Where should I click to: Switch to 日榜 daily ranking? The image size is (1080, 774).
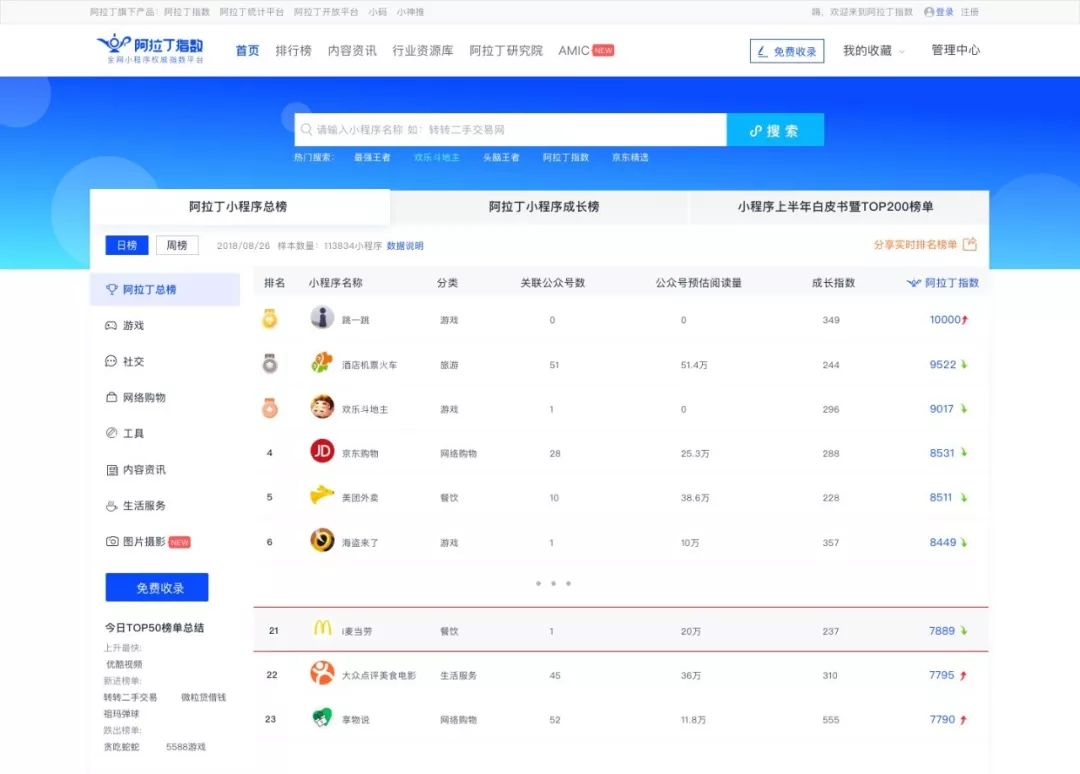[127, 246]
